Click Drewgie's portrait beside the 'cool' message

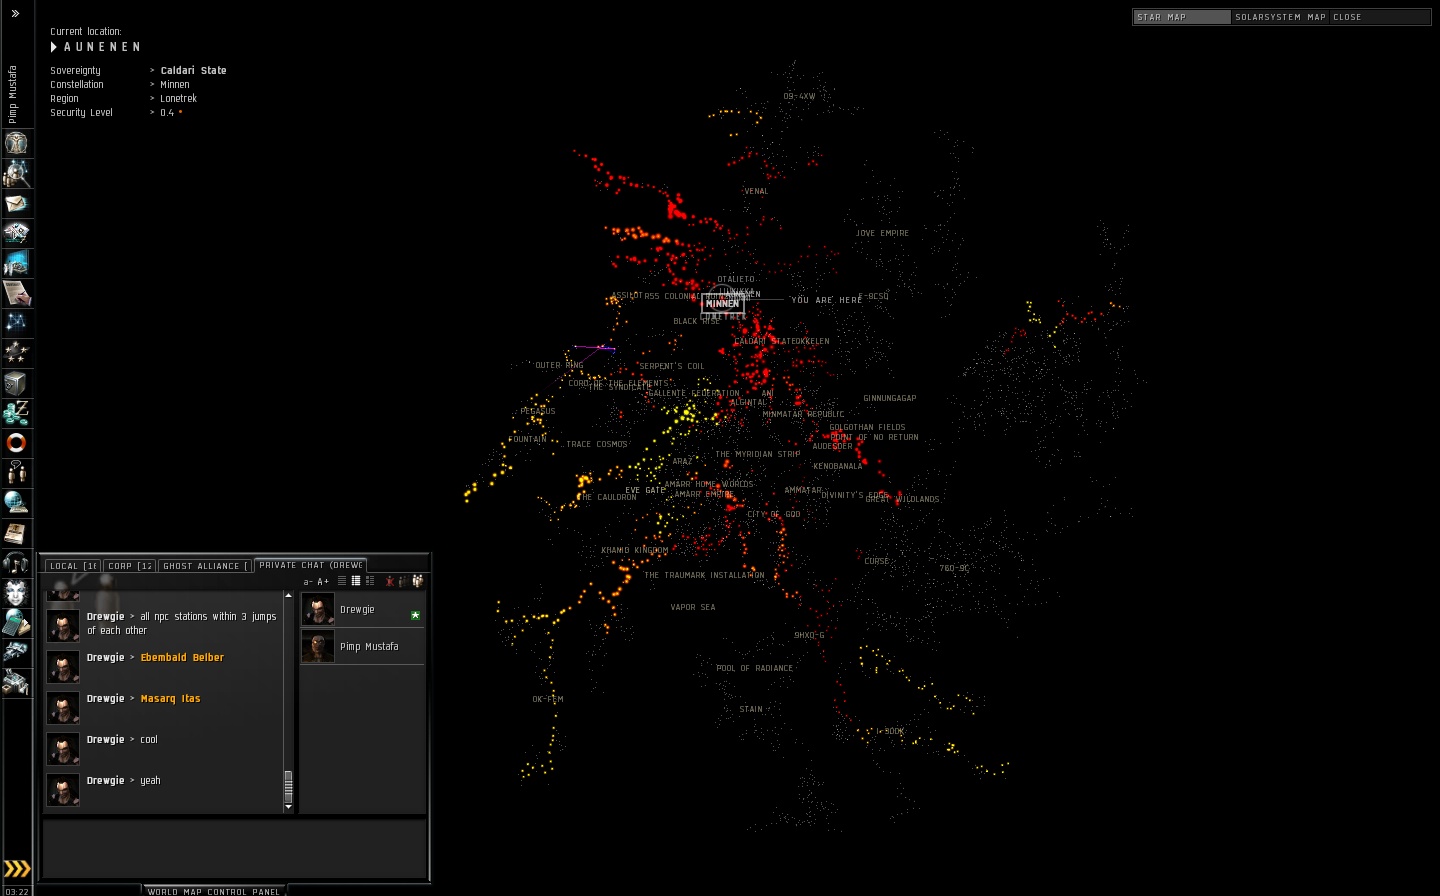(x=63, y=749)
